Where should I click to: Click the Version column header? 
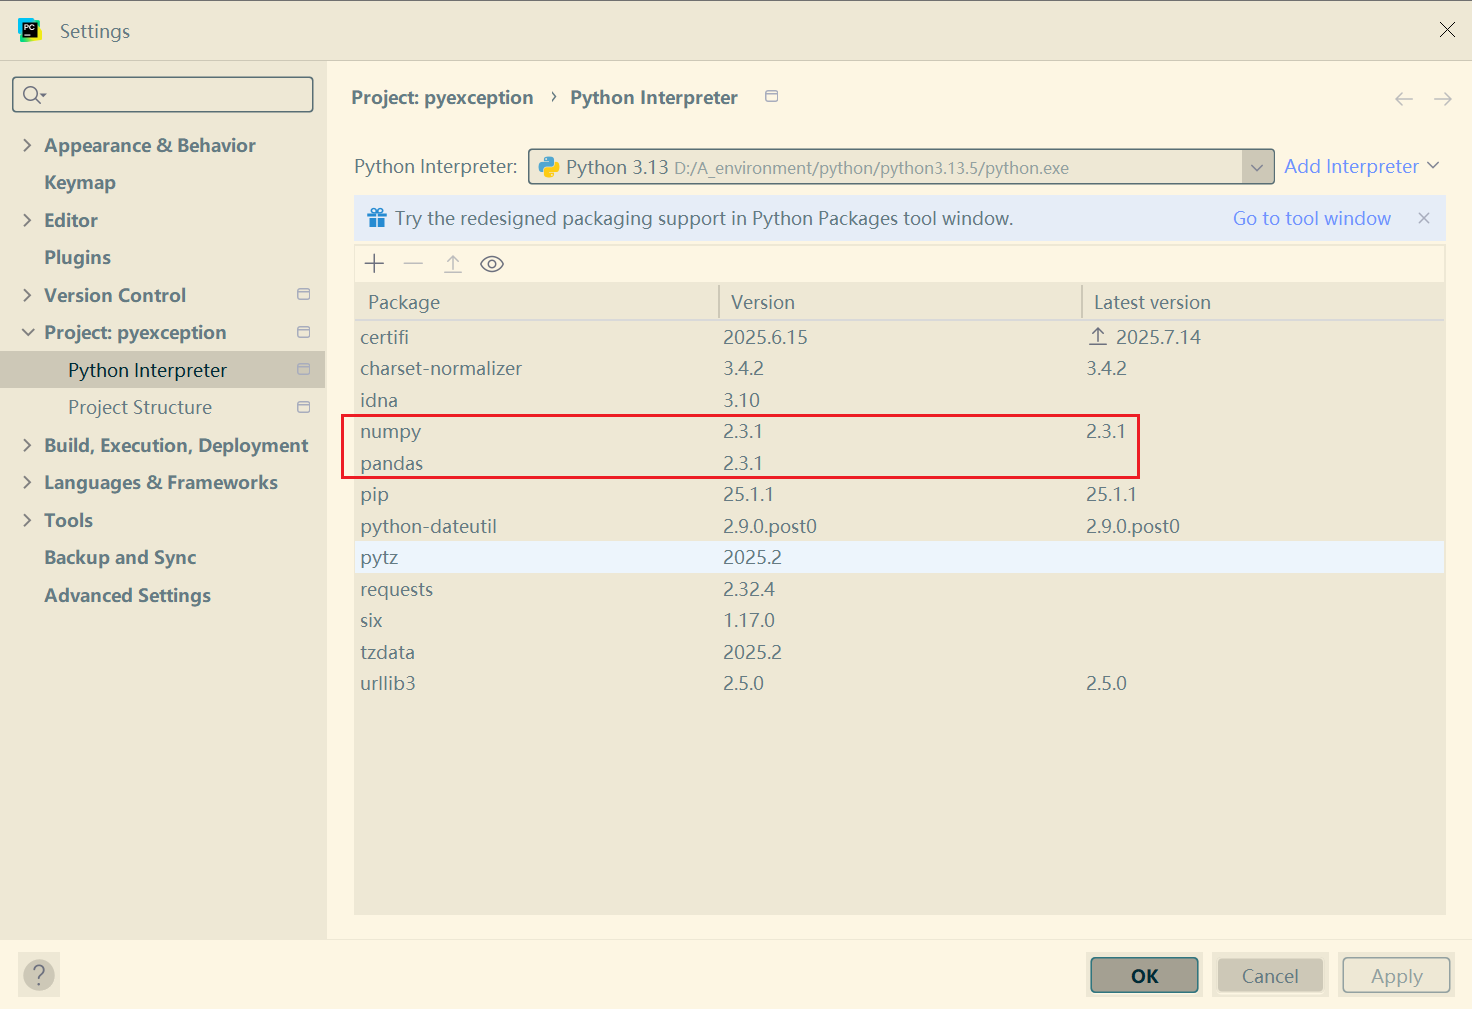tap(900, 302)
